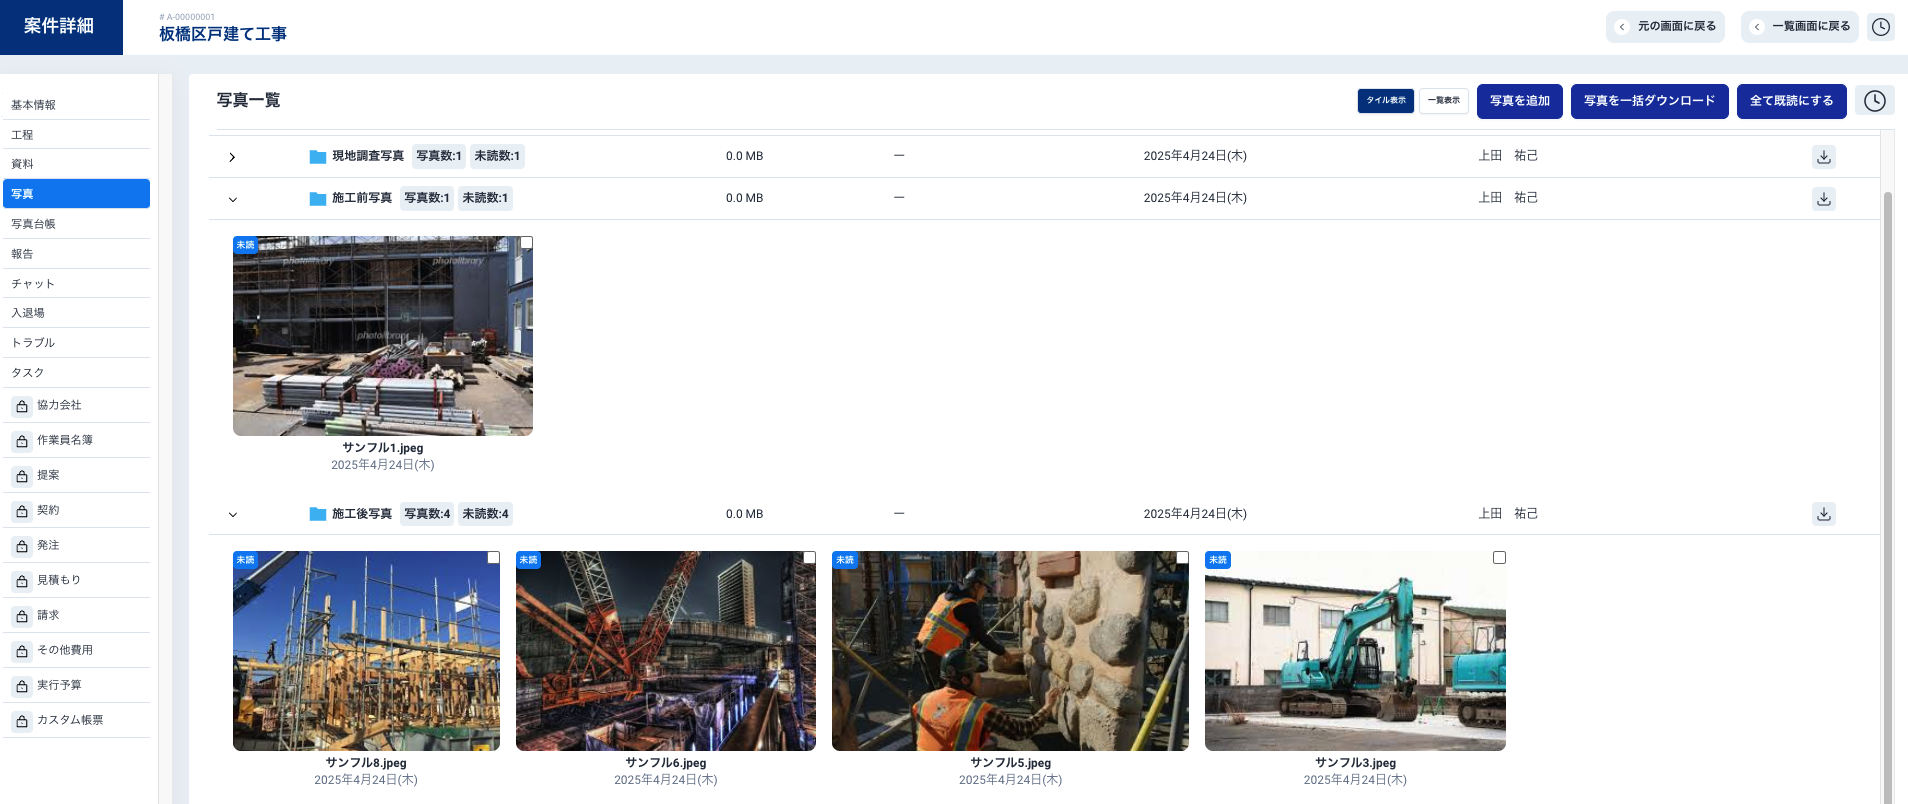Click the lock icon next to 発注

pos(22,546)
